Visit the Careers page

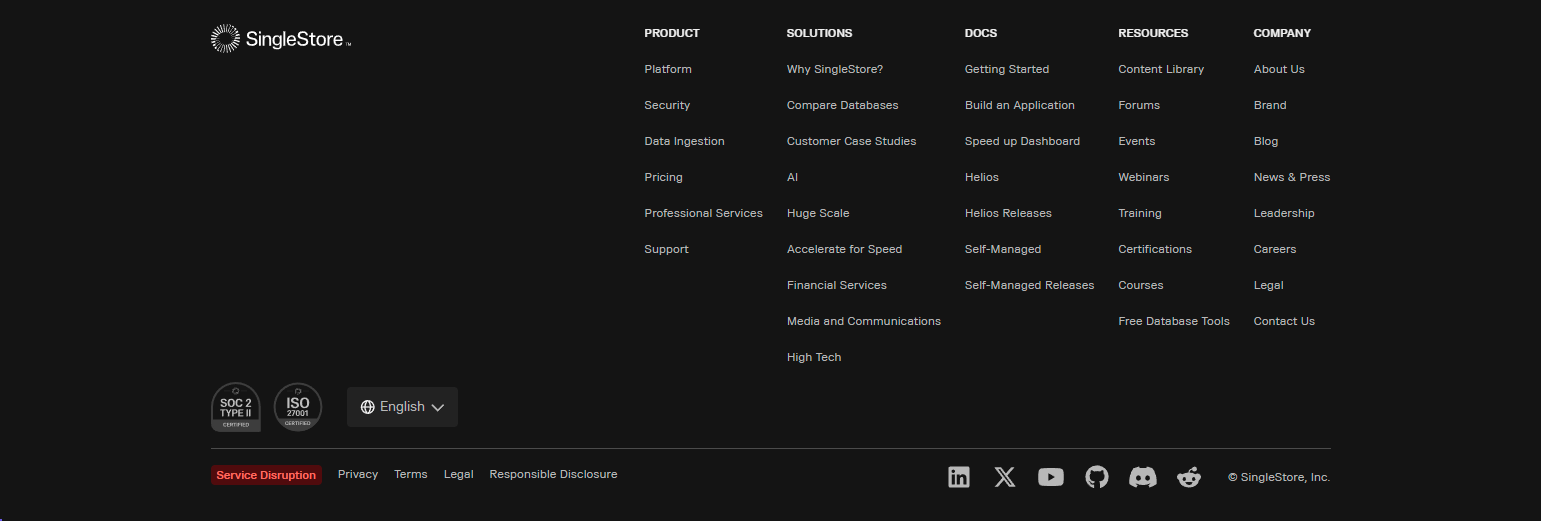1274,249
